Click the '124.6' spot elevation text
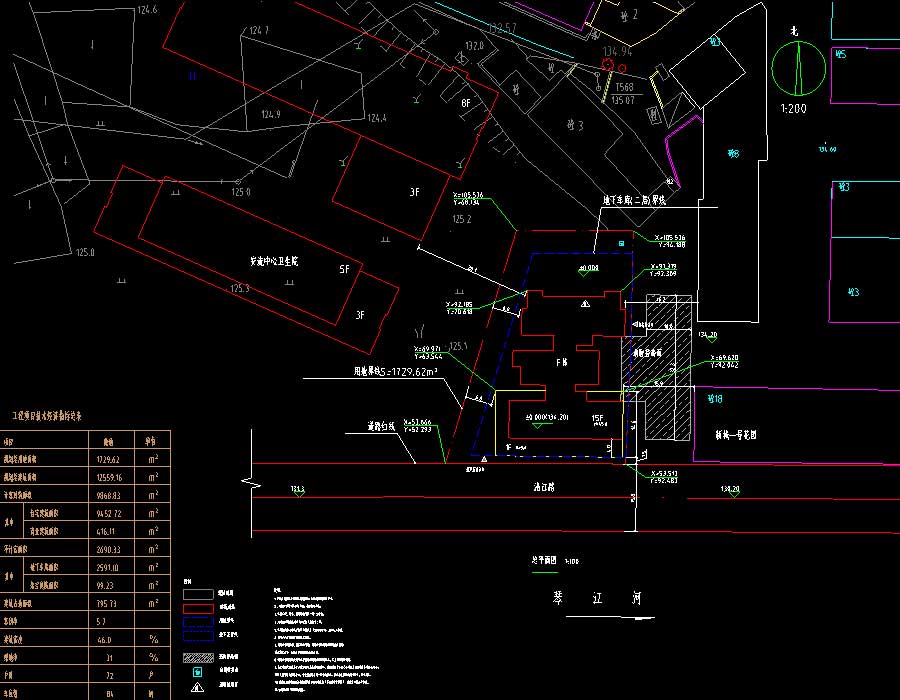Viewport: 900px width, 700px height. [147, 10]
